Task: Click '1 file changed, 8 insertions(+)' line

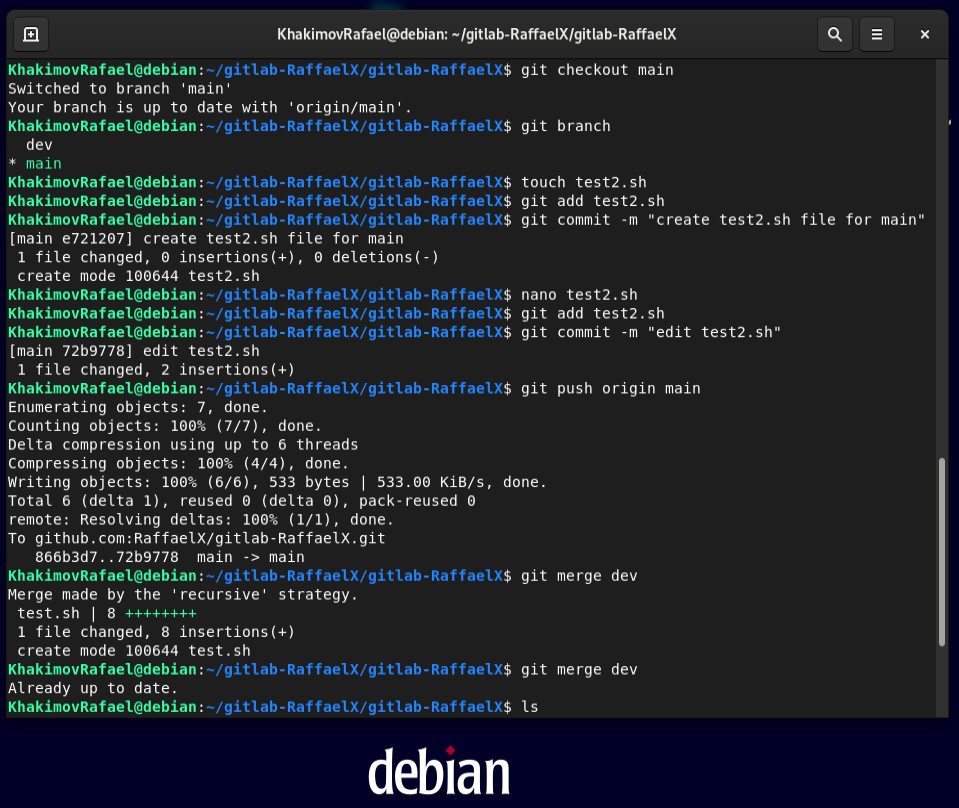Action: pos(156,632)
